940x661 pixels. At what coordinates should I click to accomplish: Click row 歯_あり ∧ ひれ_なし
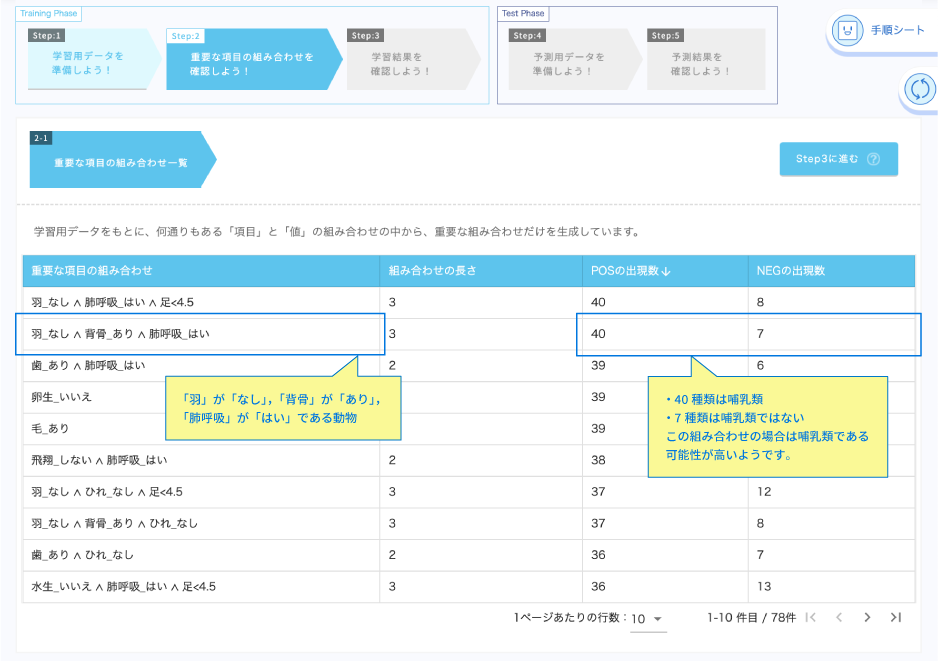pos(469,555)
